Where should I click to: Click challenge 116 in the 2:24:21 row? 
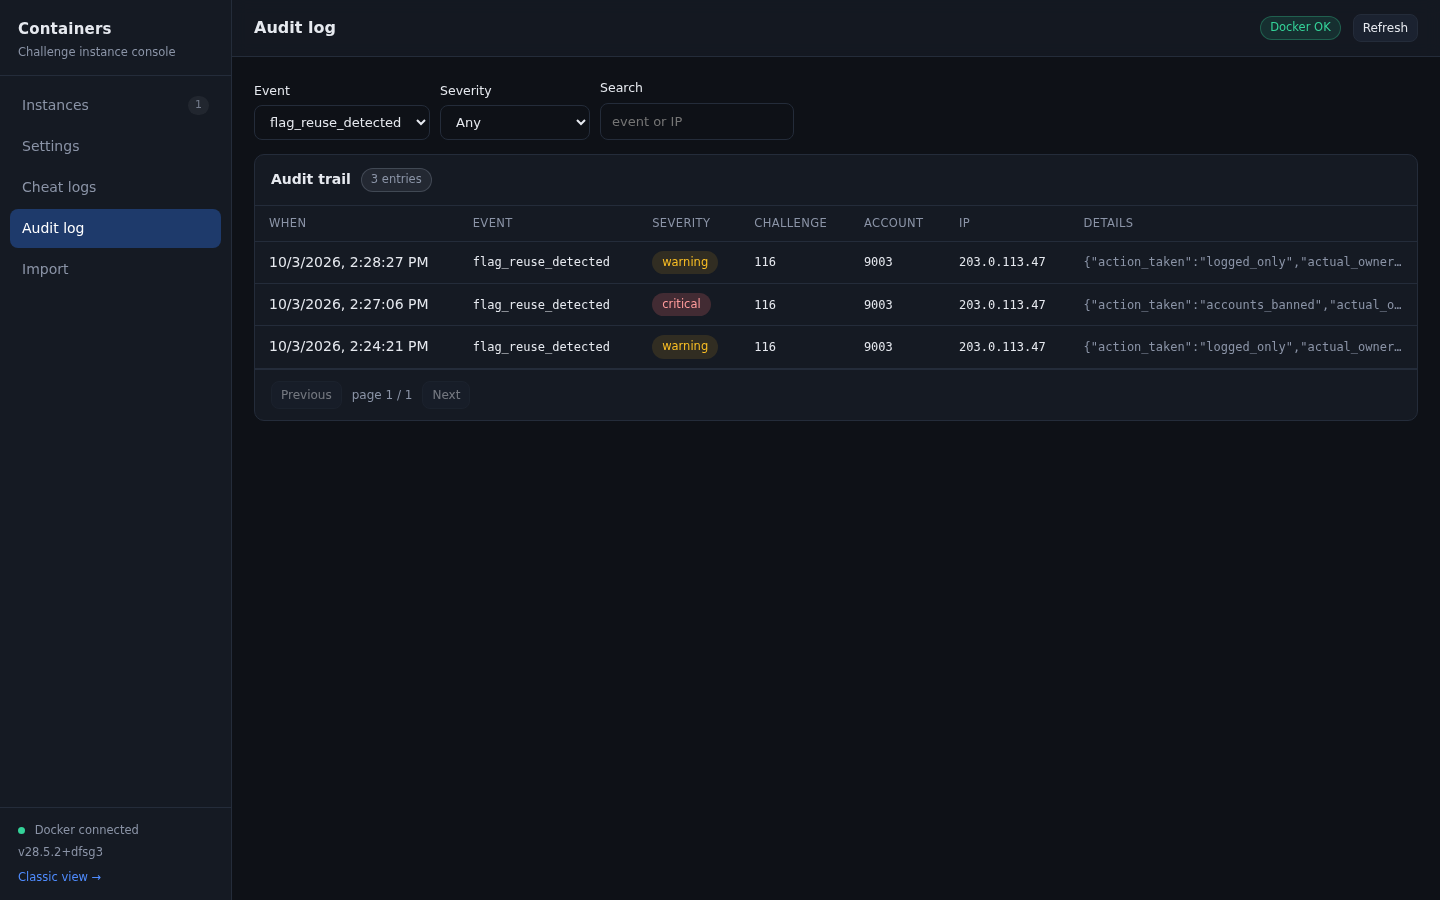pos(765,347)
